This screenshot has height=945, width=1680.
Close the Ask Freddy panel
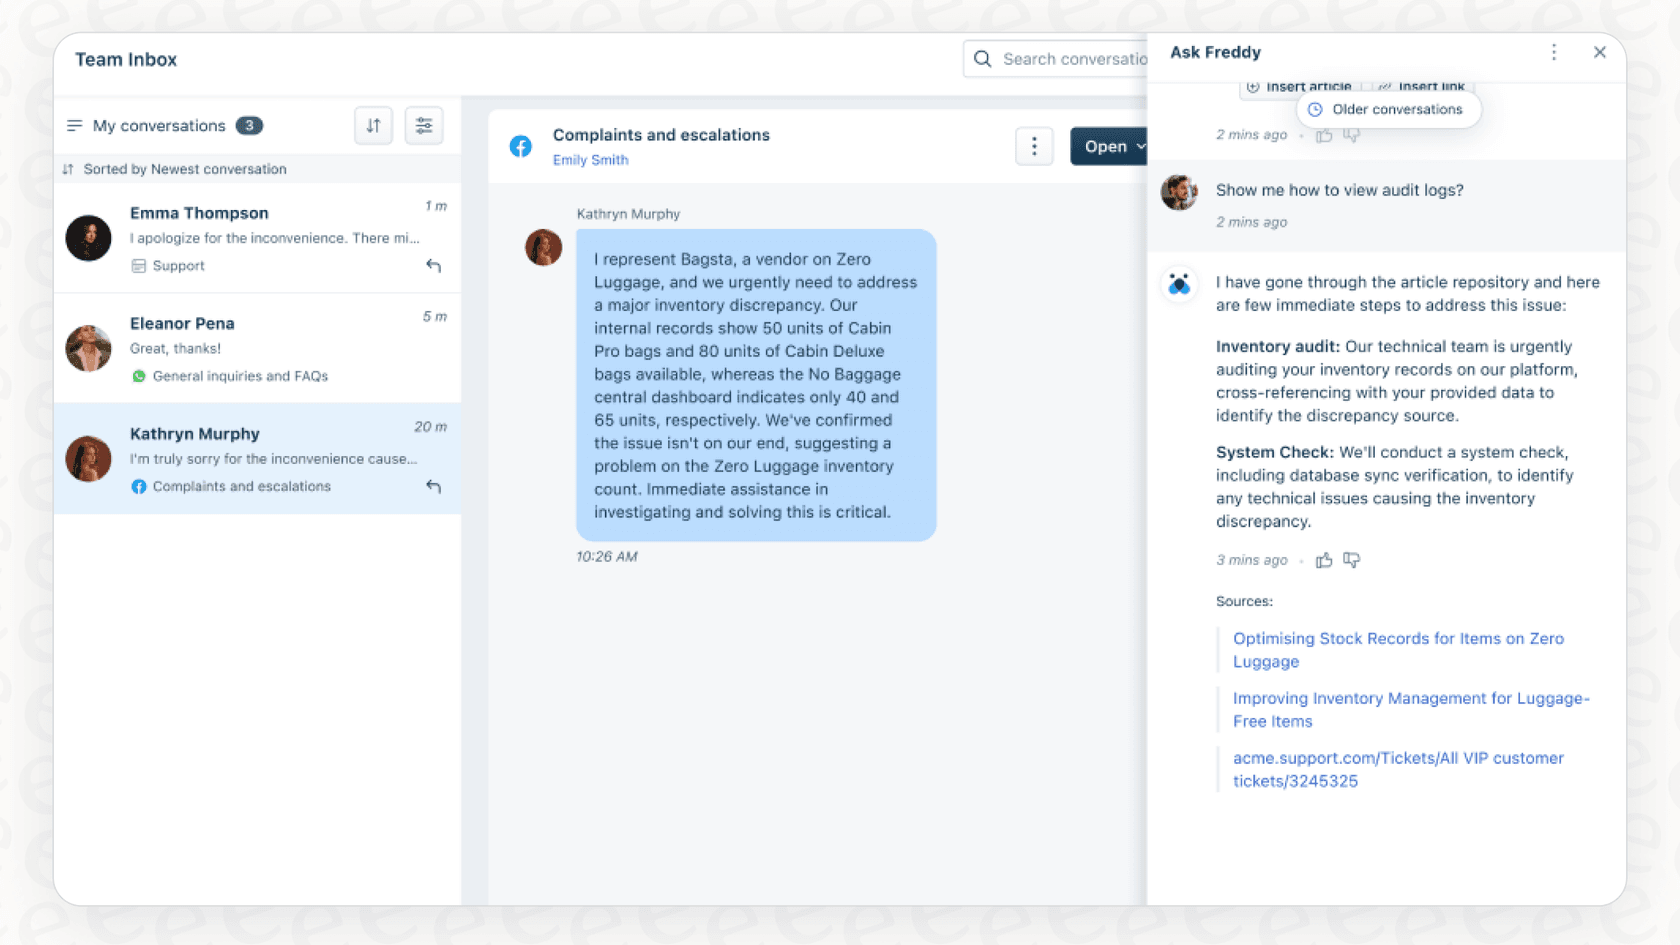point(1599,52)
